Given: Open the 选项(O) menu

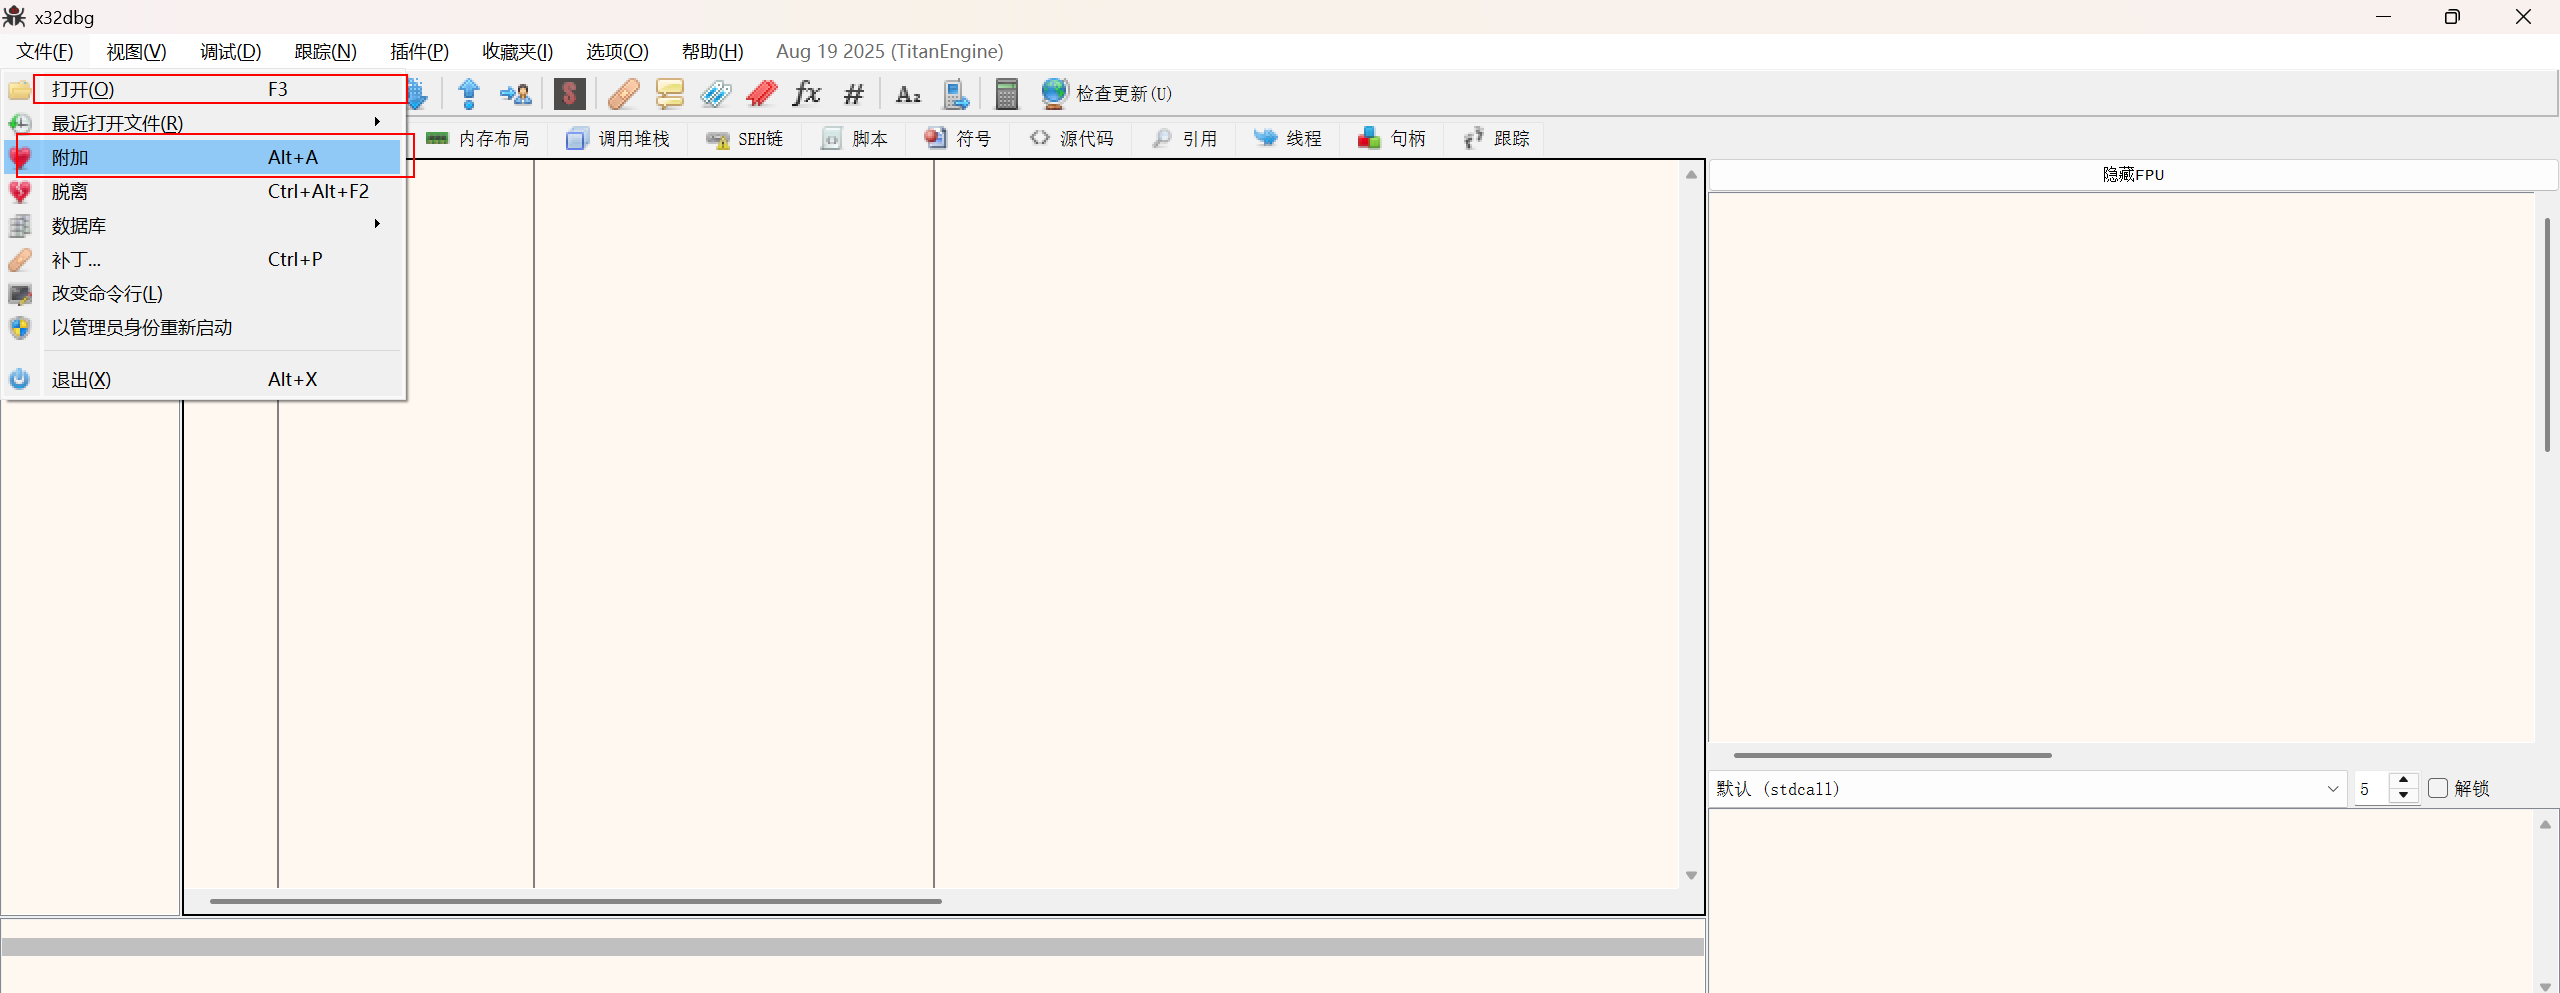Looking at the screenshot, I should [617, 51].
